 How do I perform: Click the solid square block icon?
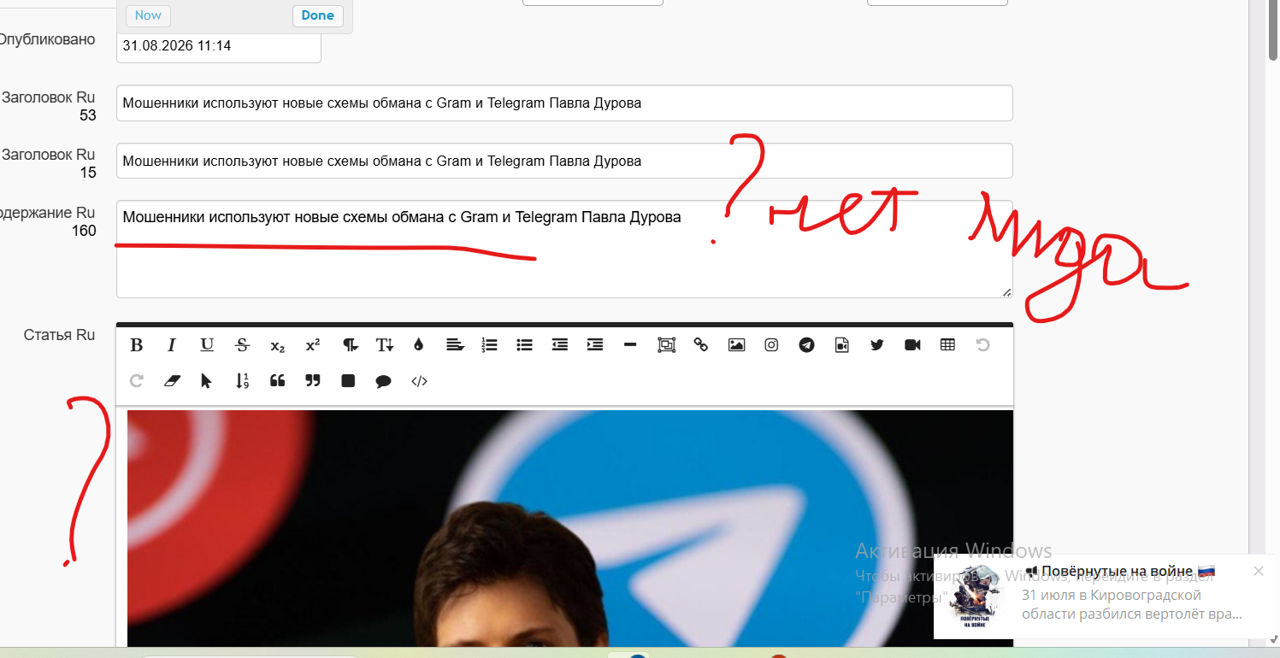pyautogui.click(x=348, y=381)
